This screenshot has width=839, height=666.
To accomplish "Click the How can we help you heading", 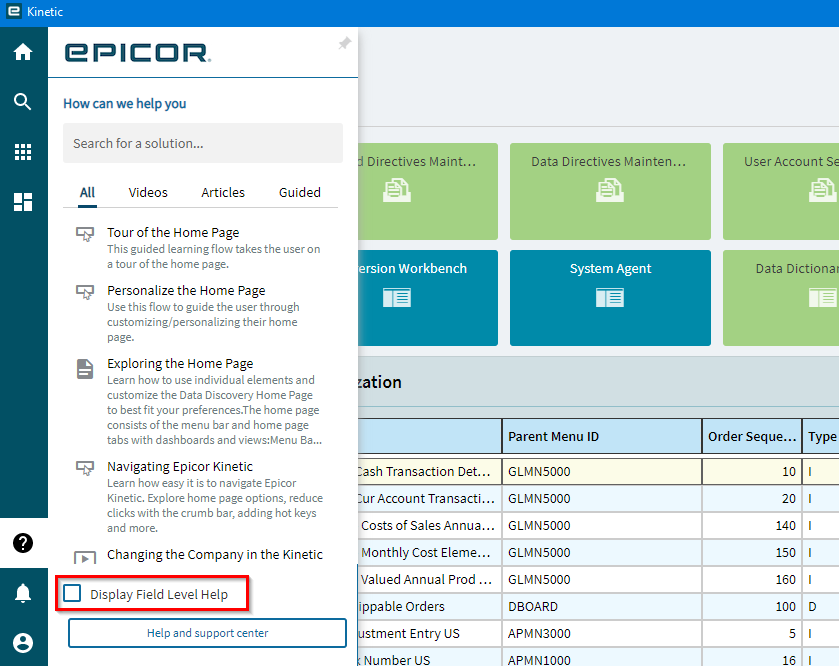I will tap(125, 103).
